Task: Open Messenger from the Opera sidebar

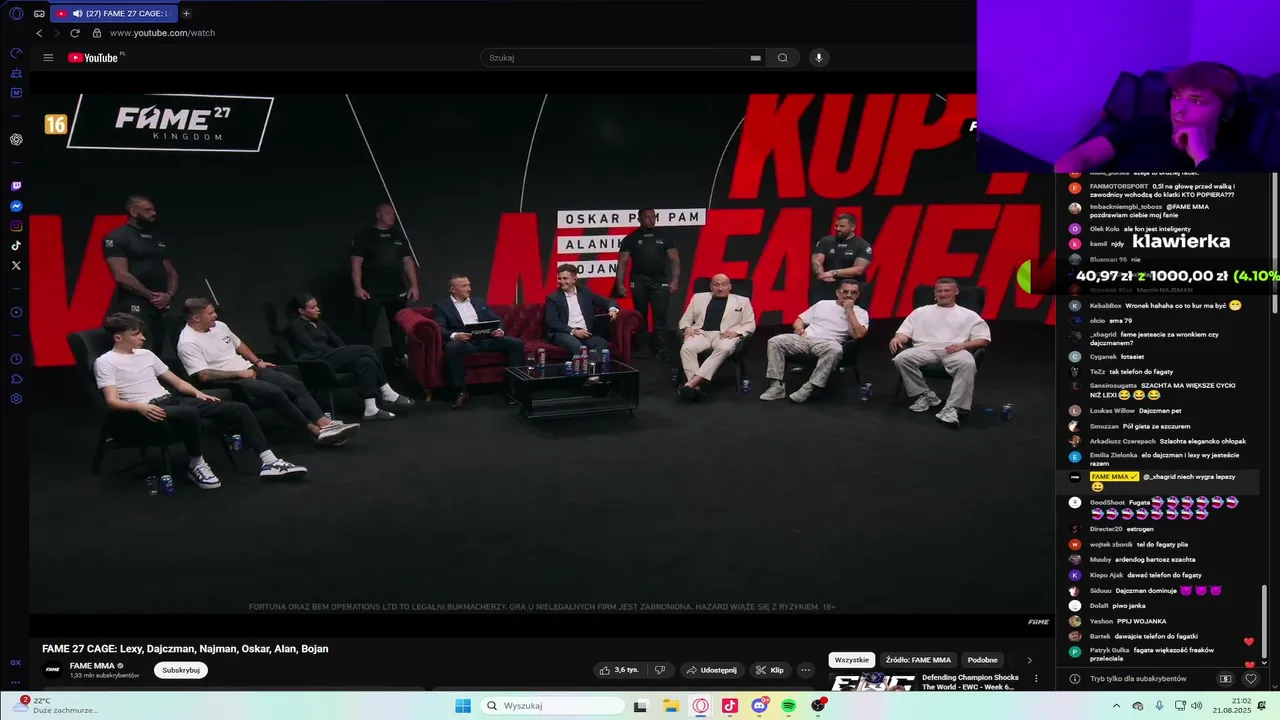Action: [16, 206]
